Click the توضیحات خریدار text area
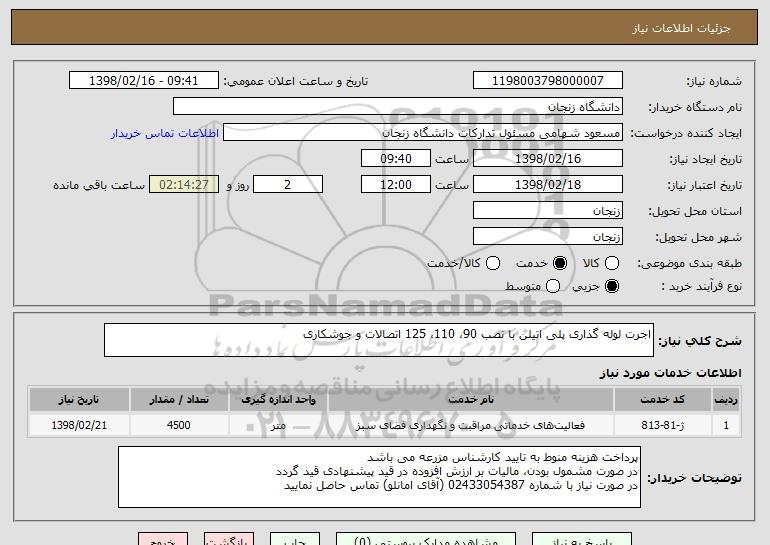 [379, 477]
